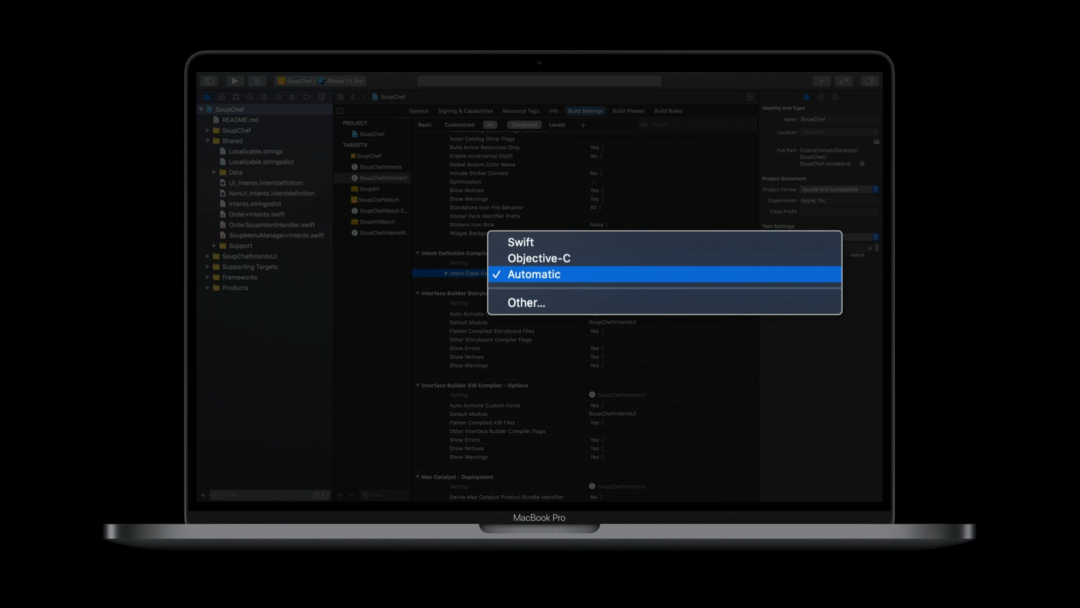Show the Project navigator folder icon
Viewport: 1080px width, 608px height.
coord(207,97)
